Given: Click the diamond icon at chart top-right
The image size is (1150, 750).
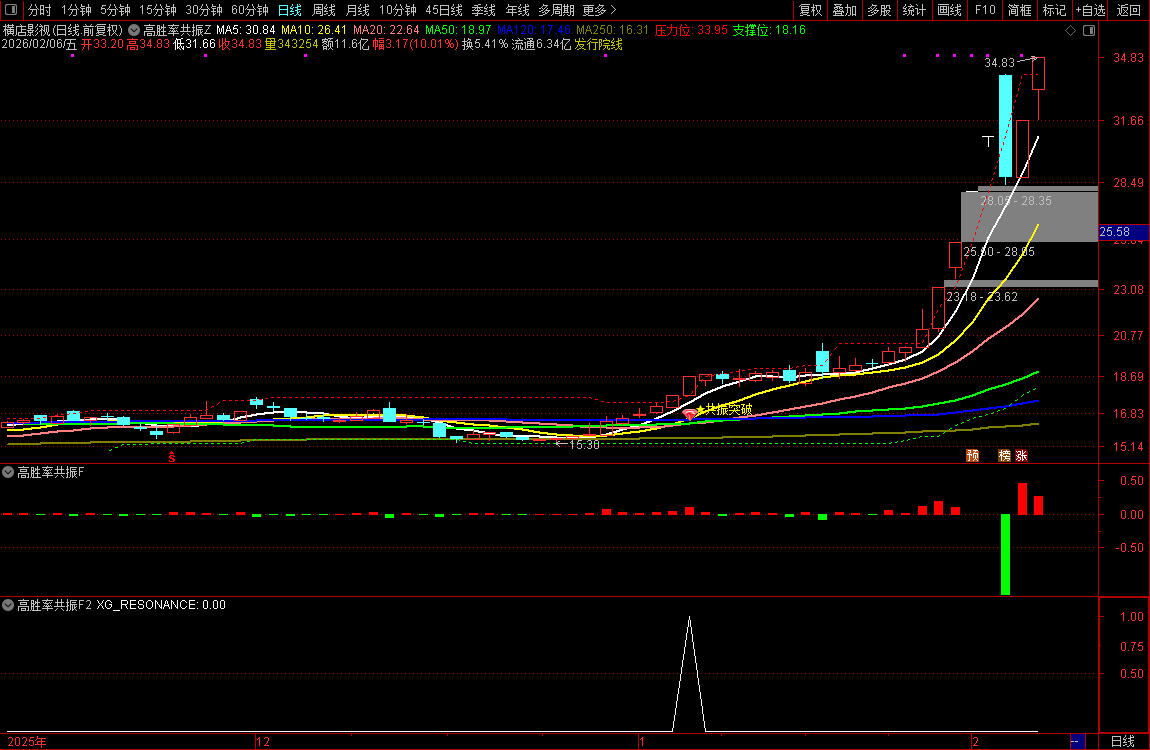Looking at the screenshot, I should coord(1070,31).
